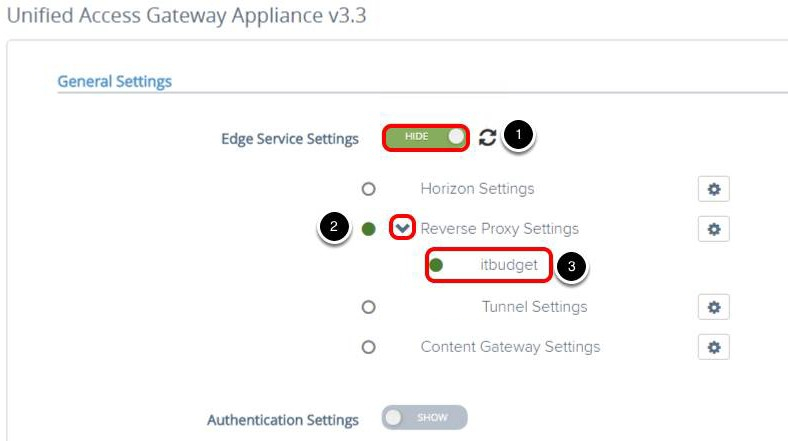788x441 pixels.
Task: Toggle Authentication Settings to show
Action: coord(424,418)
